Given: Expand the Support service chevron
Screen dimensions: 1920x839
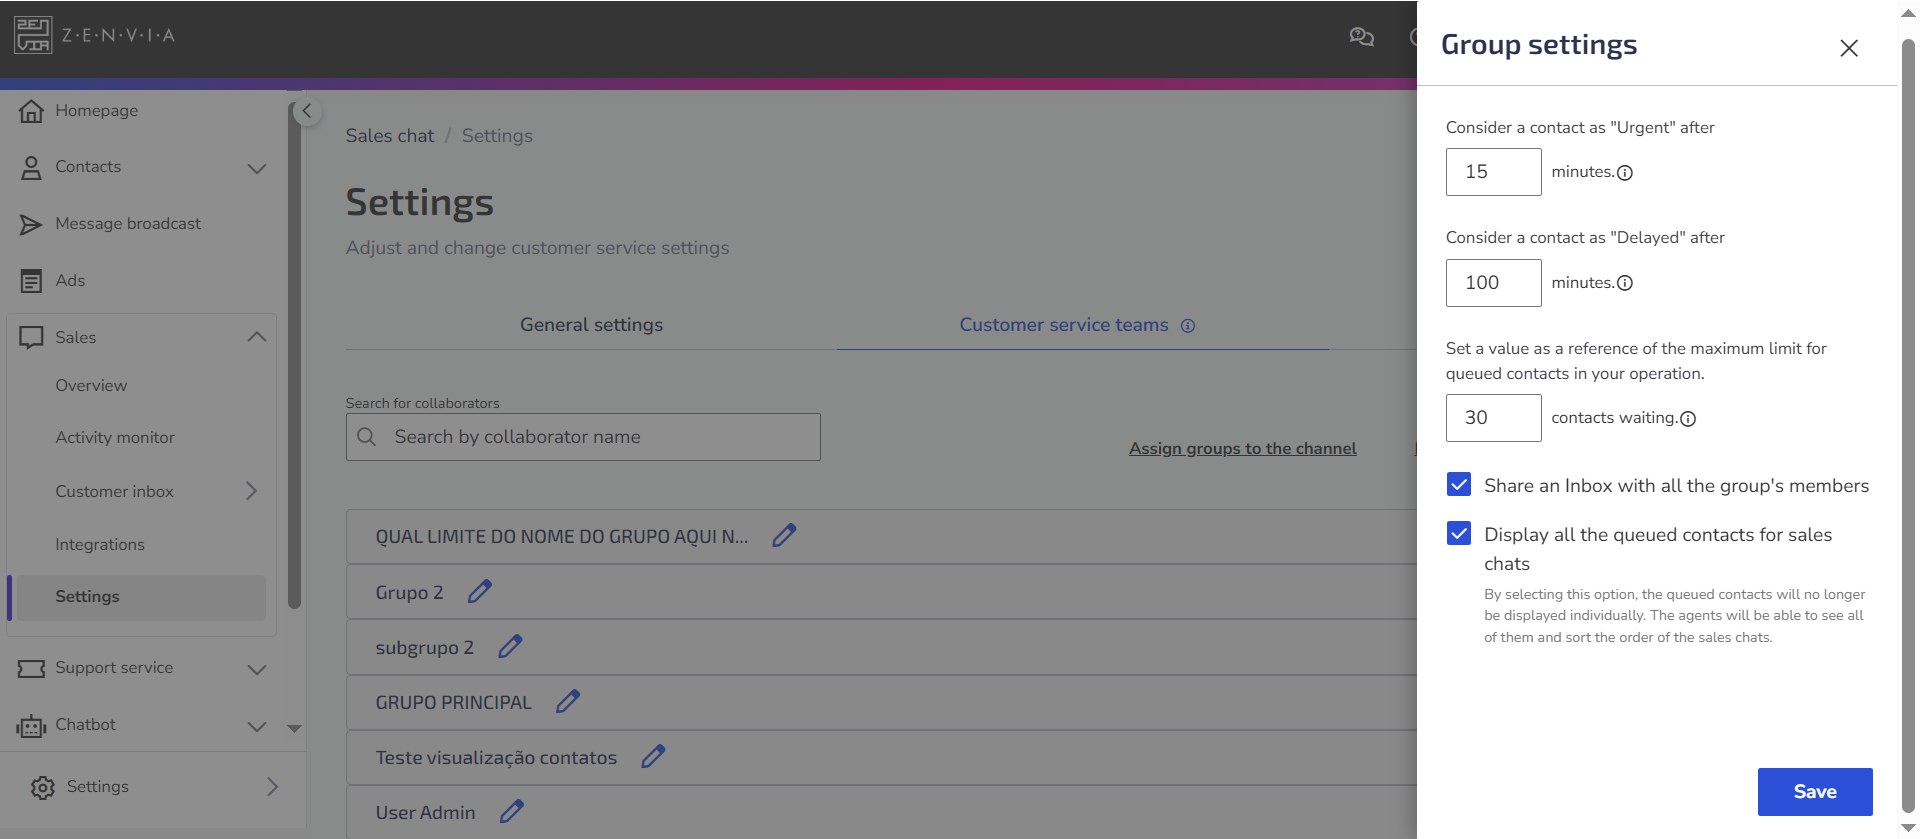Looking at the screenshot, I should coord(257,669).
